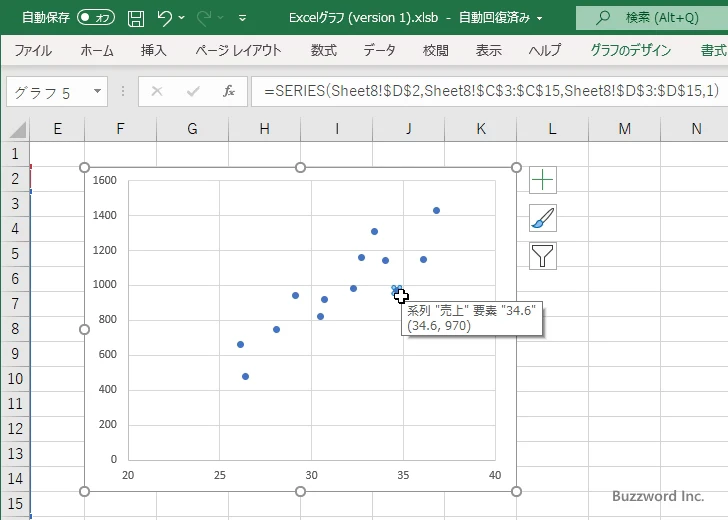The width and height of the screenshot is (728, 520).
Task: Open Customize Quick Access Toolbar menu
Action: tap(242, 18)
